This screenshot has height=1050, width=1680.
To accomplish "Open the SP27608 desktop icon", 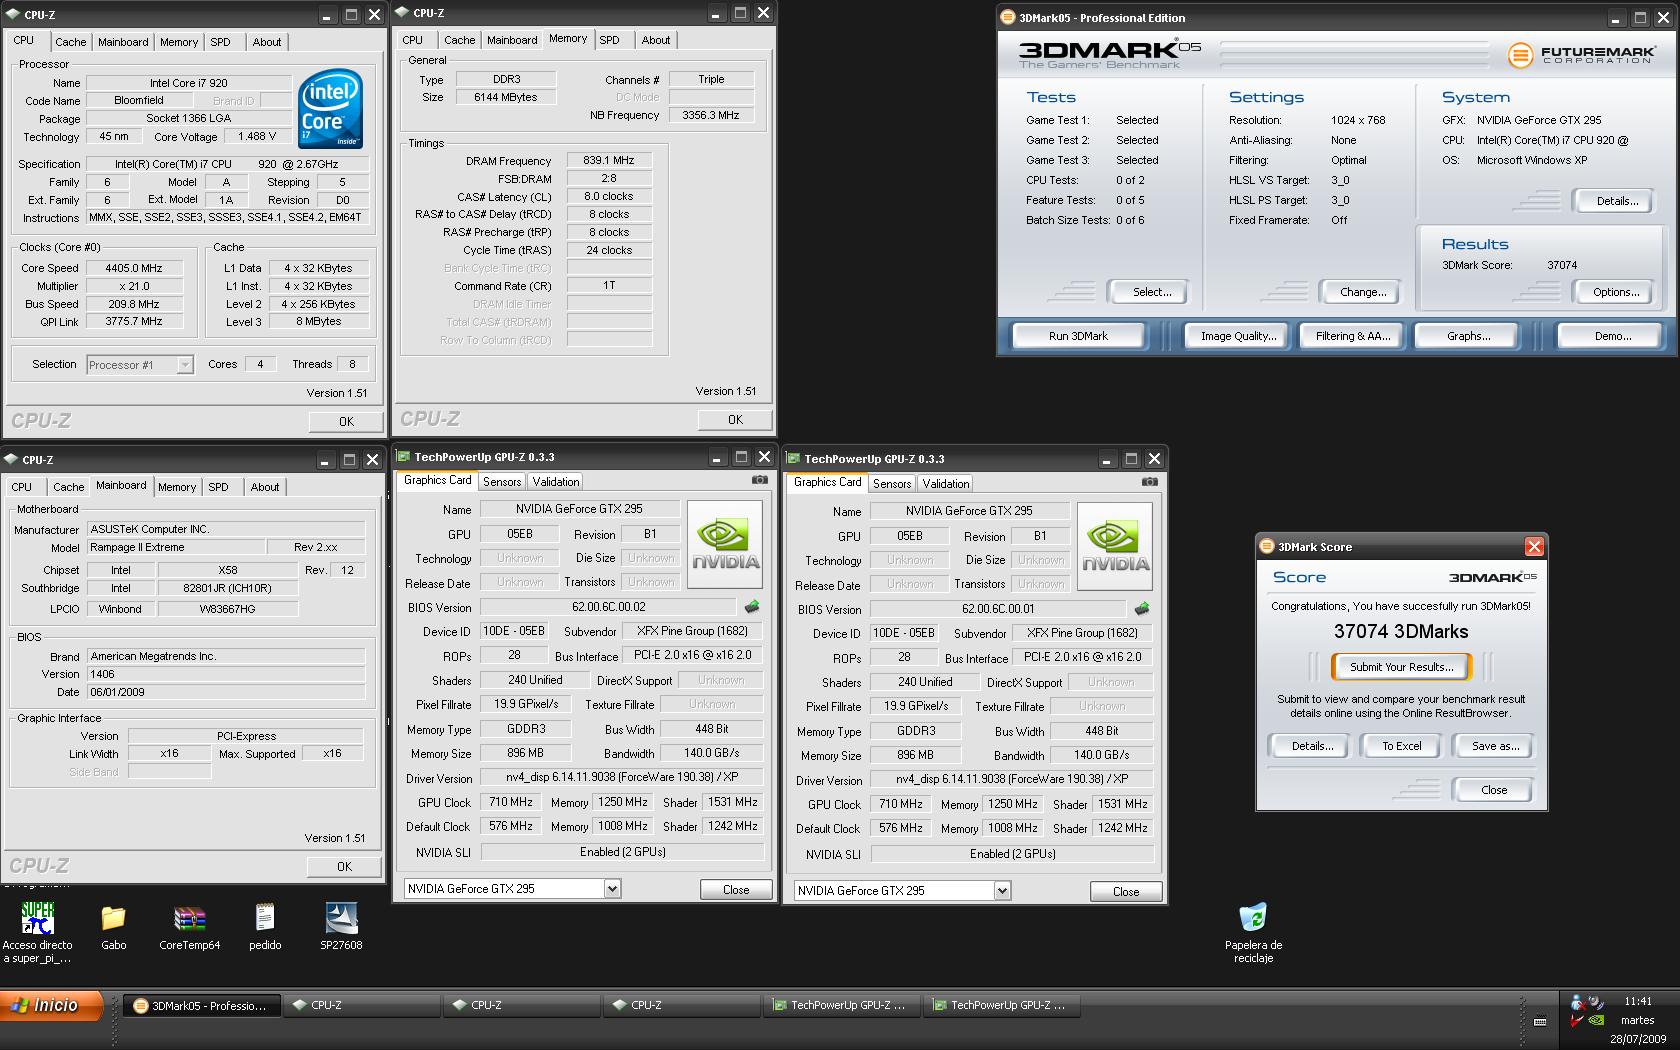I will click(341, 918).
